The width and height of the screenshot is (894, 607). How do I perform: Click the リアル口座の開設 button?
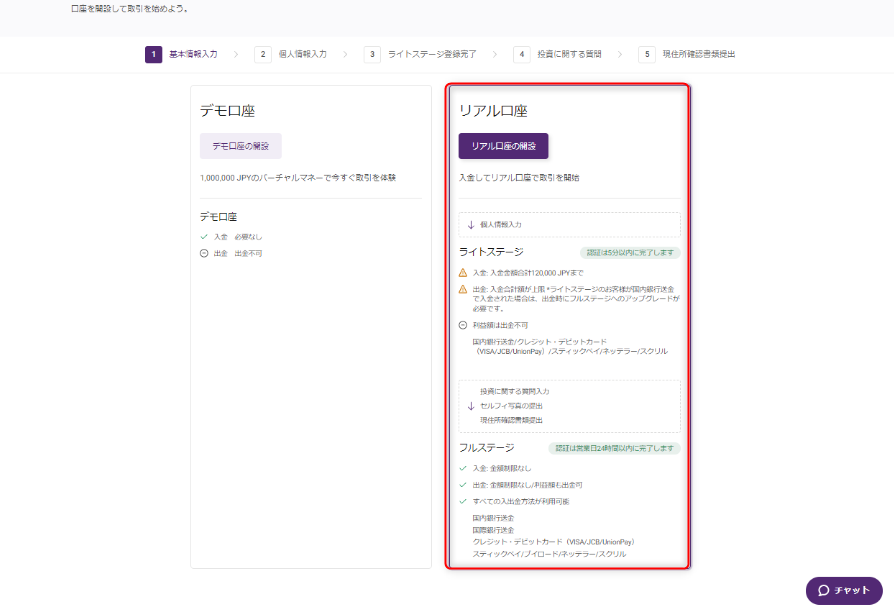tap(503, 146)
